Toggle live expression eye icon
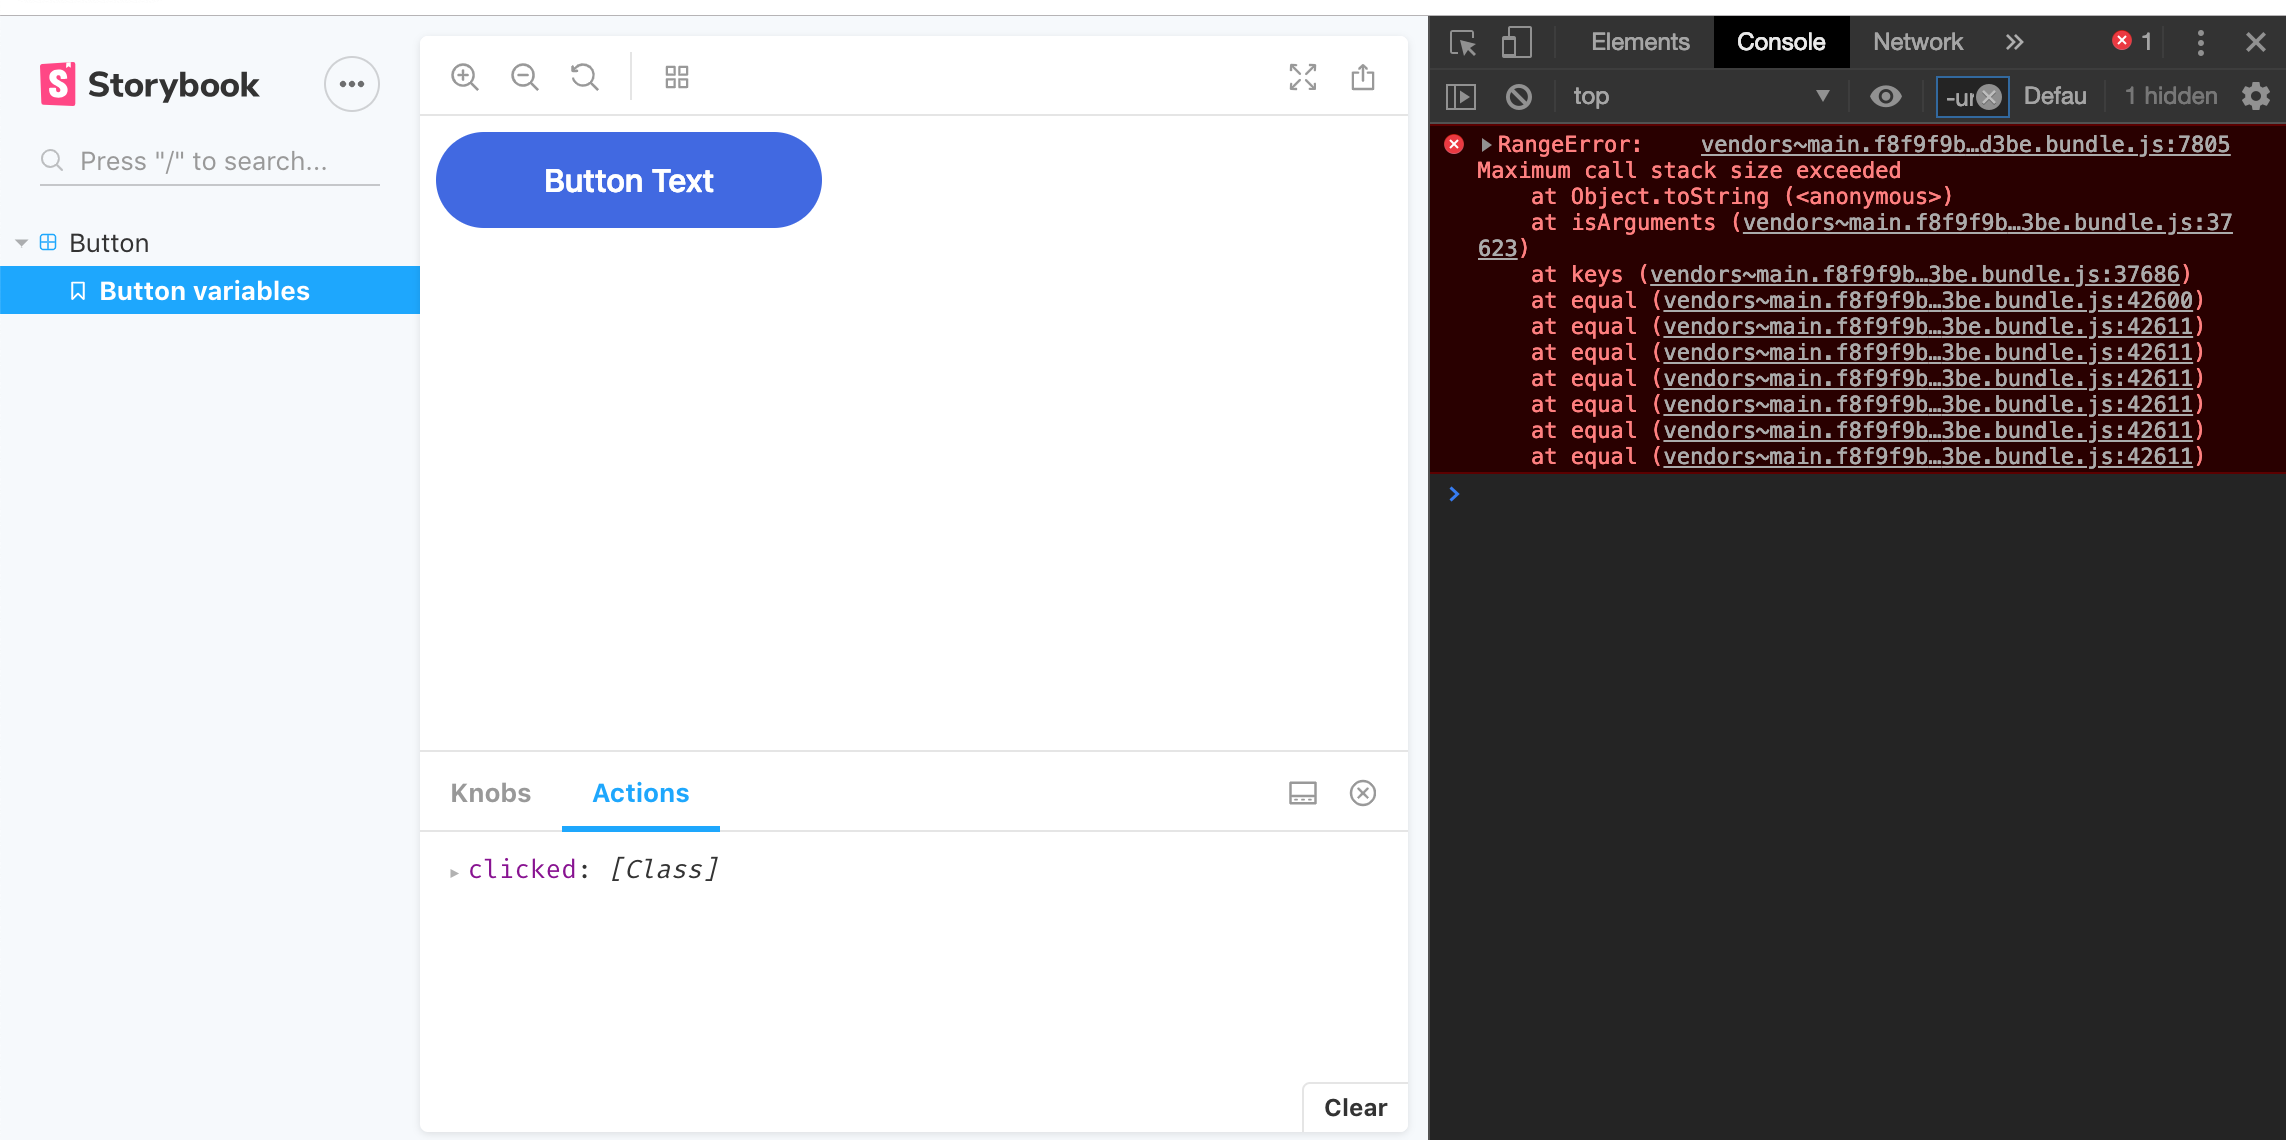The width and height of the screenshot is (2286, 1140). coord(1885,96)
